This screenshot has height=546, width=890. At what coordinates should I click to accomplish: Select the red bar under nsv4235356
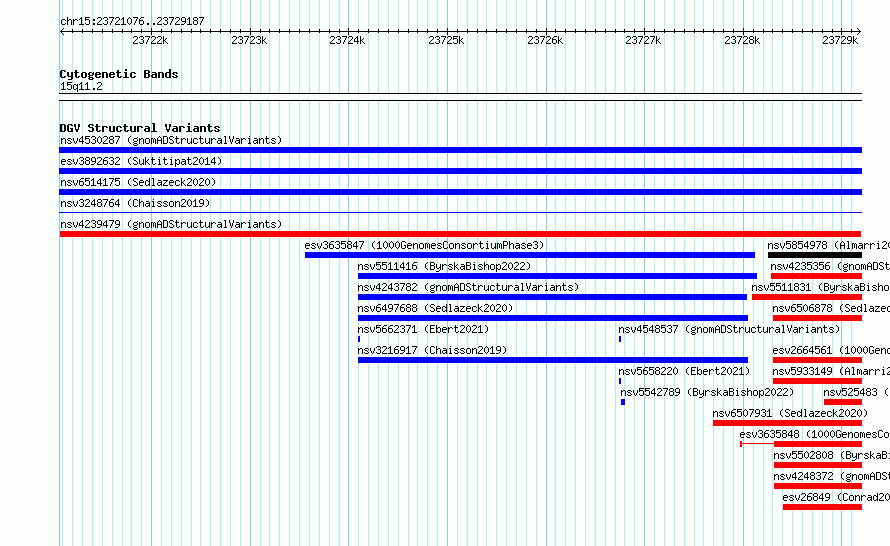[x=816, y=276]
